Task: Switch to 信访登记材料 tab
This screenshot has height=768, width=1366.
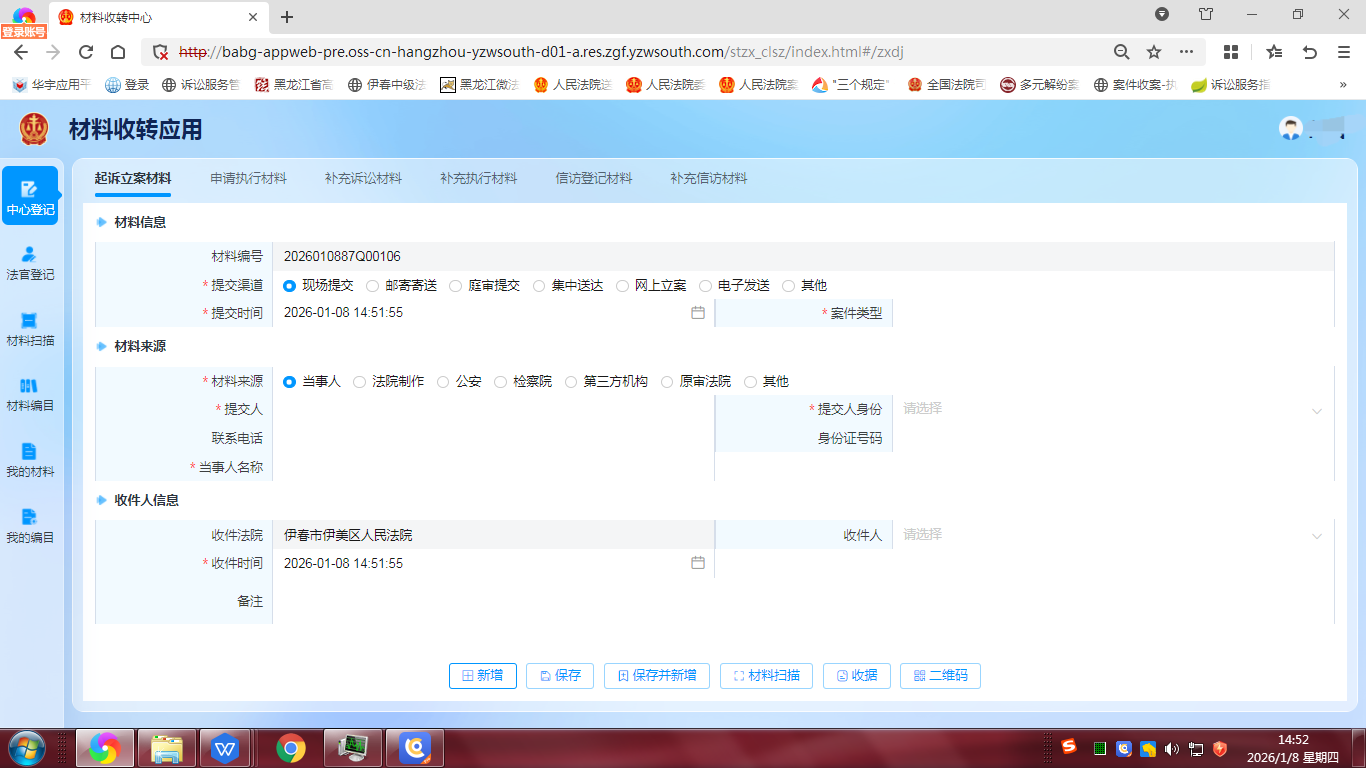Action: click(x=594, y=178)
